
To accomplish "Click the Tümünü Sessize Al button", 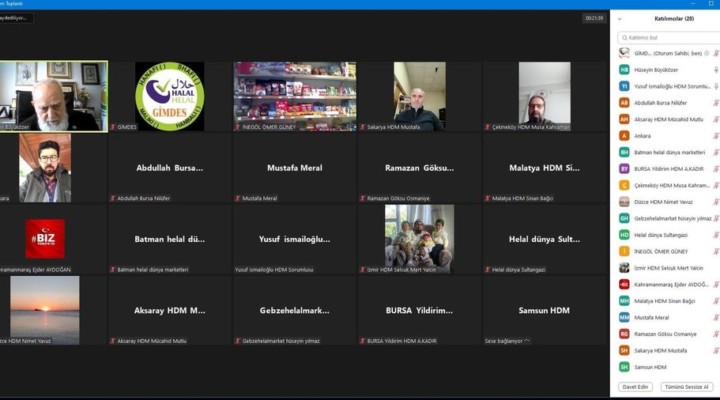I will (686, 387).
